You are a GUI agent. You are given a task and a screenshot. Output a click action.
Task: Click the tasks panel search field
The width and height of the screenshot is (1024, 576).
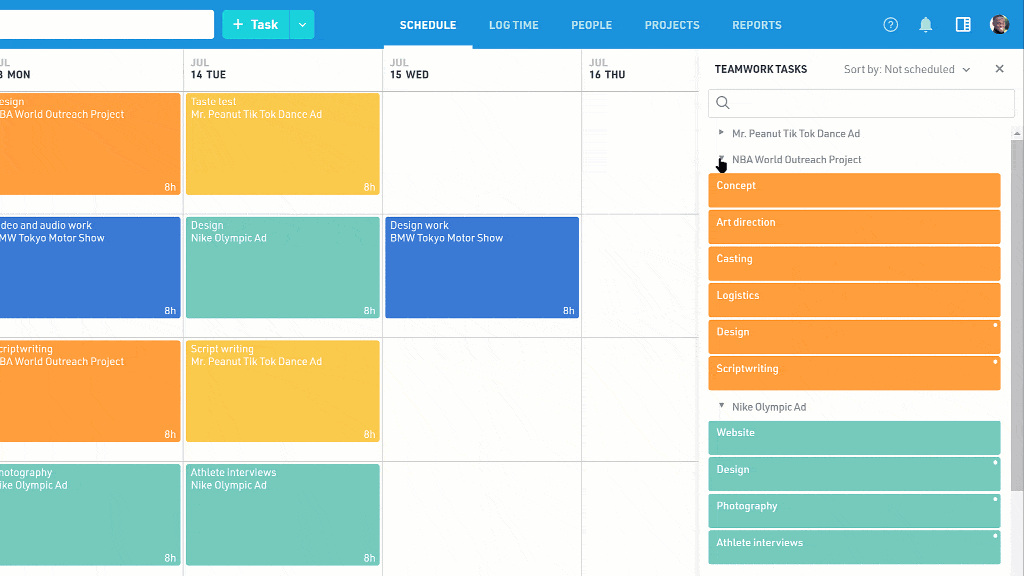point(870,103)
